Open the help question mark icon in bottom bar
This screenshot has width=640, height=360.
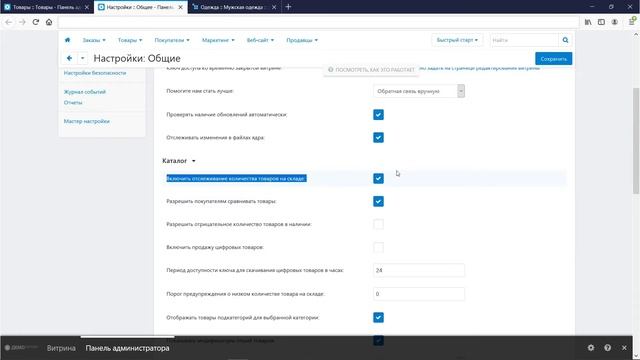click(x=607, y=348)
